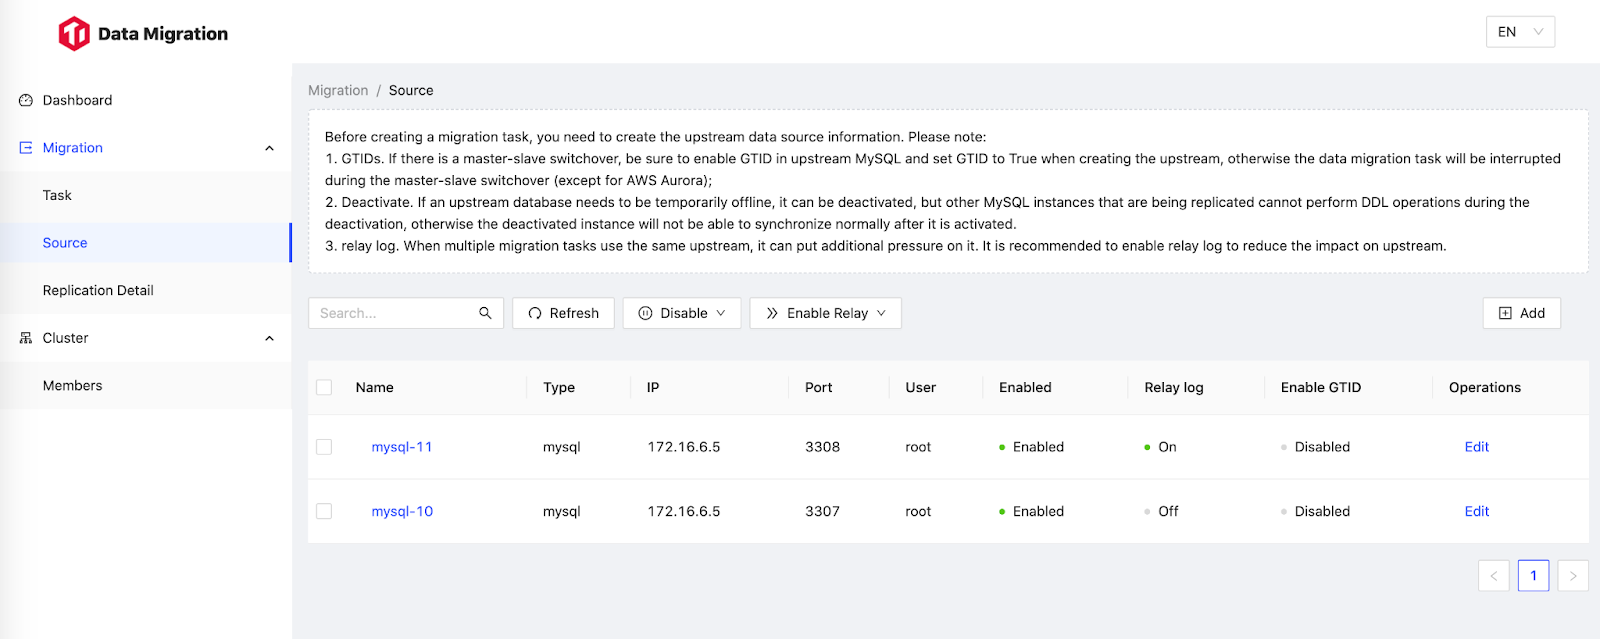Image resolution: width=1600 pixels, height=639 pixels.
Task: Collapse the Cluster sidebar section chevron
Action: [x=269, y=338]
